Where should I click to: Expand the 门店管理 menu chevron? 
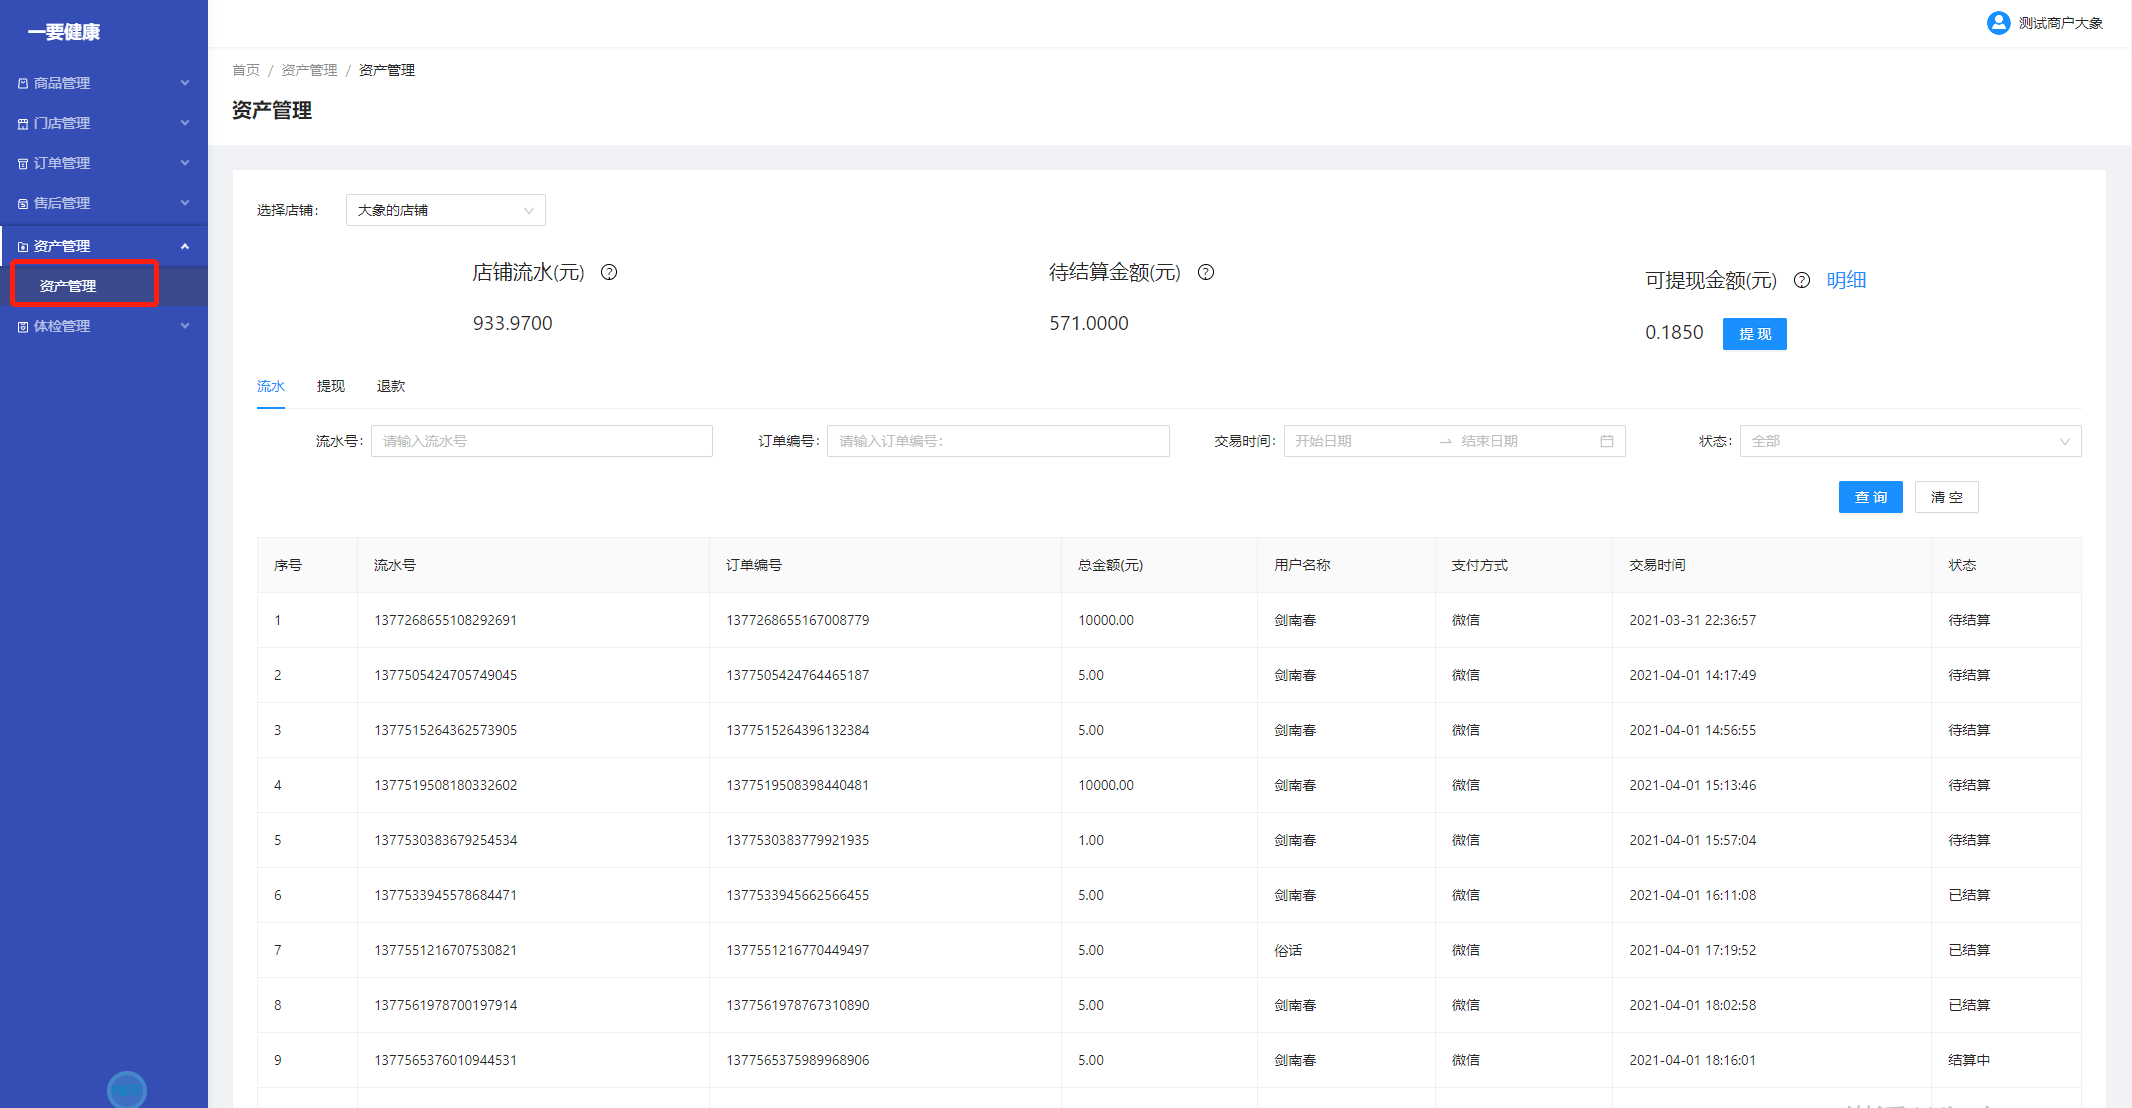click(x=185, y=123)
